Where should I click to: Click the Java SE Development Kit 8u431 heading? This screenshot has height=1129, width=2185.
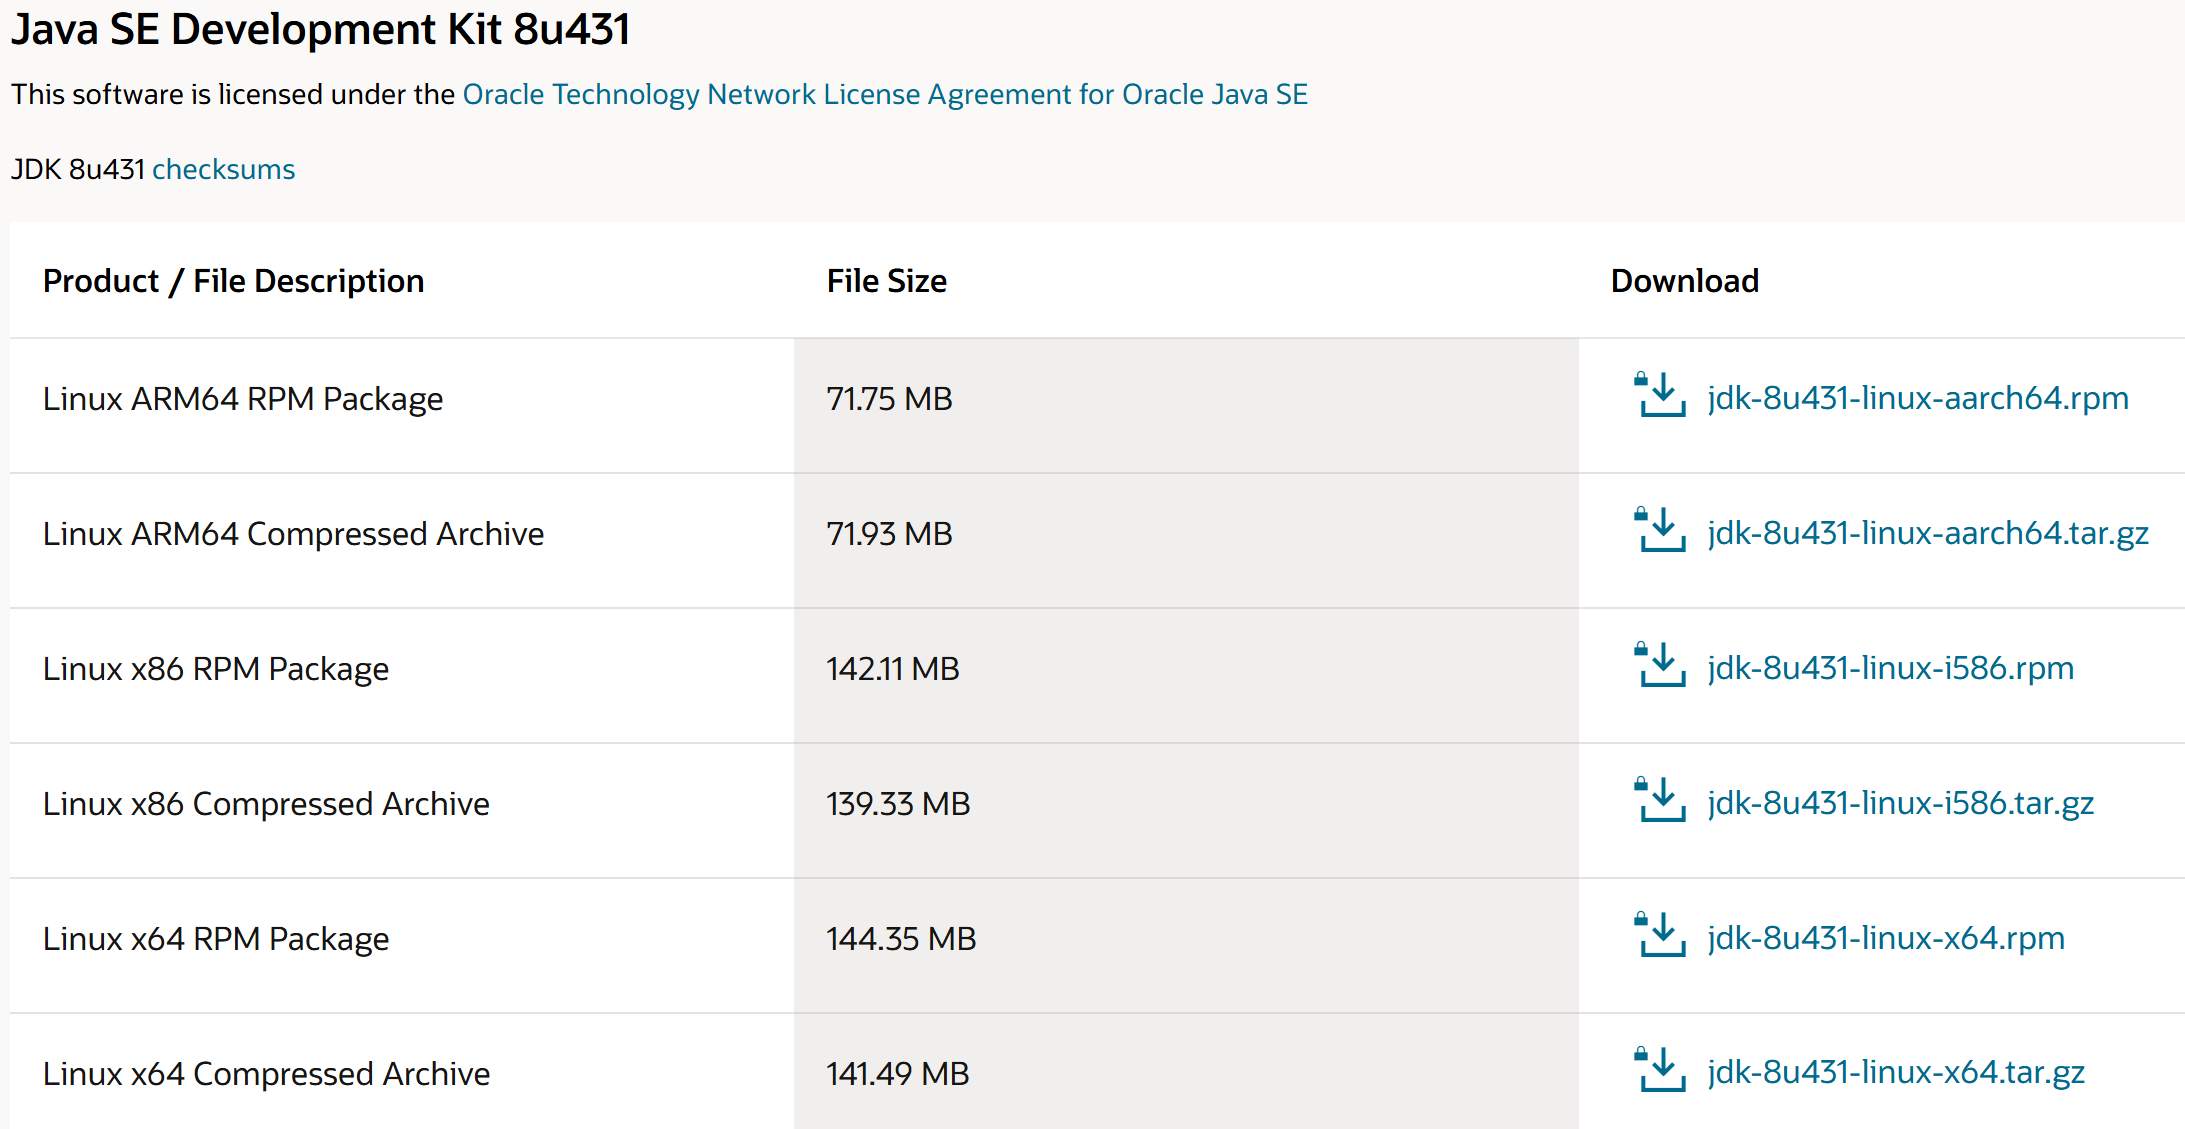[x=320, y=29]
